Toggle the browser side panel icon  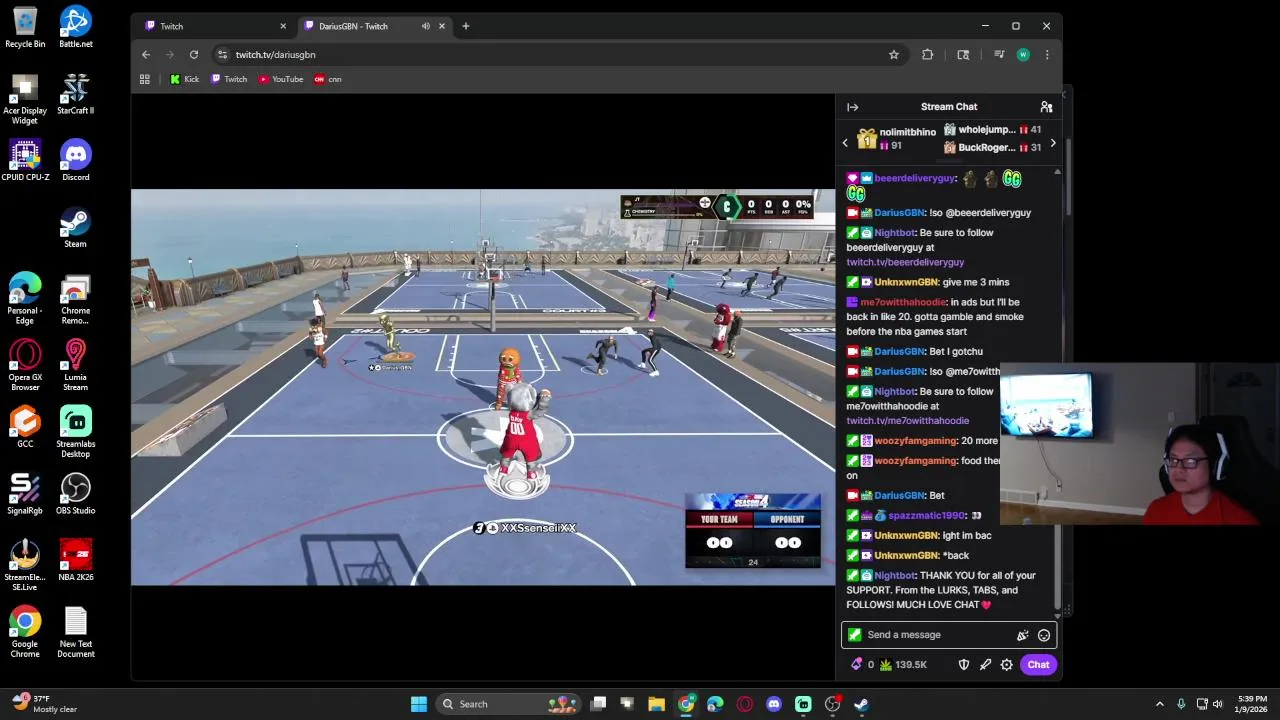pos(963,55)
